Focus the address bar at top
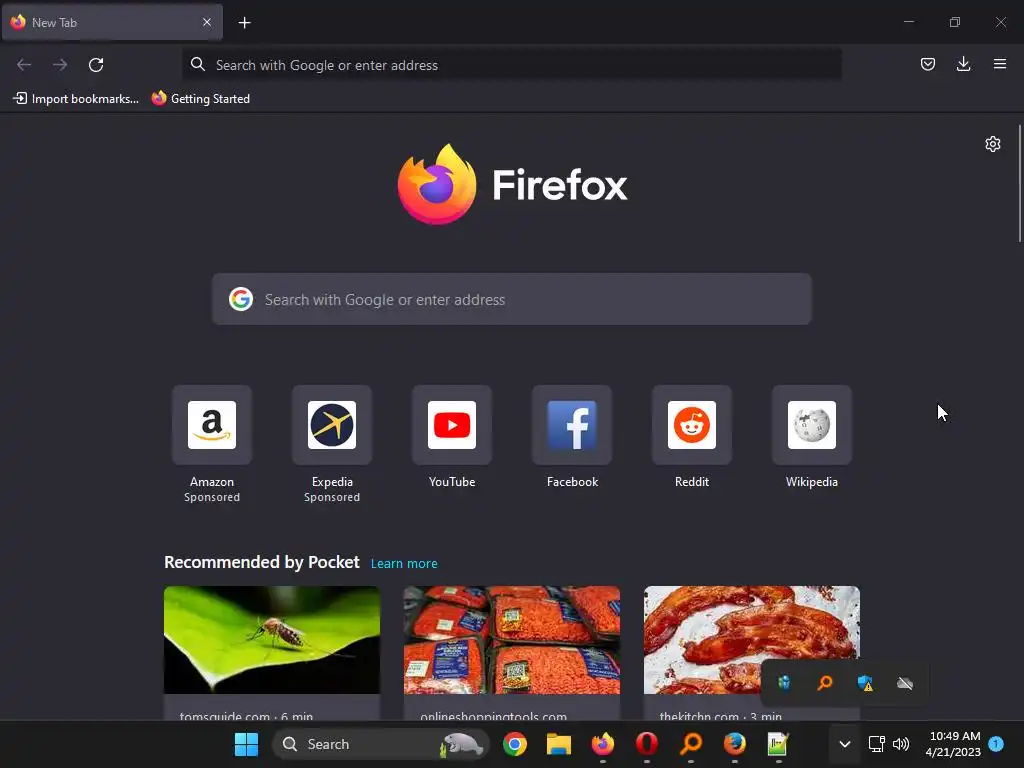Image resolution: width=1024 pixels, height=768 pixels. click(x=511, y=65)
